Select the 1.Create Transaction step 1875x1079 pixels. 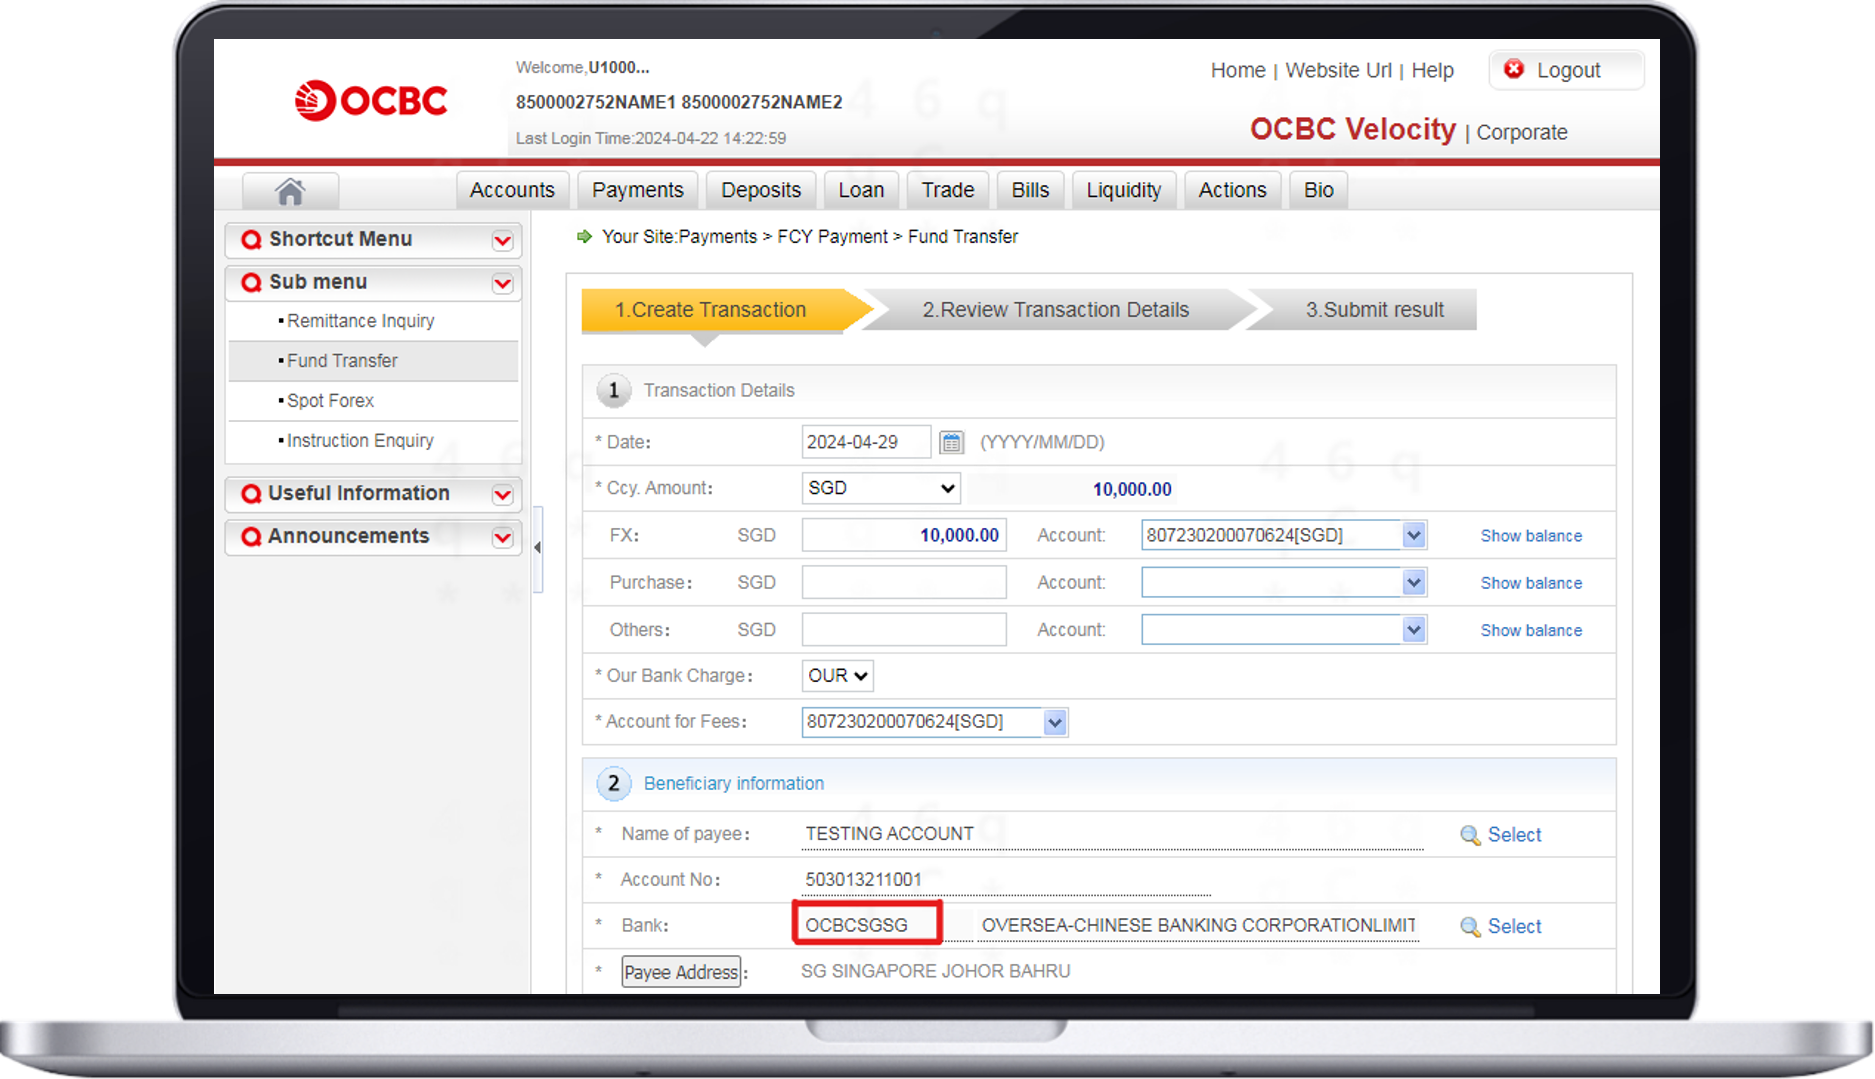click(x=711, y=310)
